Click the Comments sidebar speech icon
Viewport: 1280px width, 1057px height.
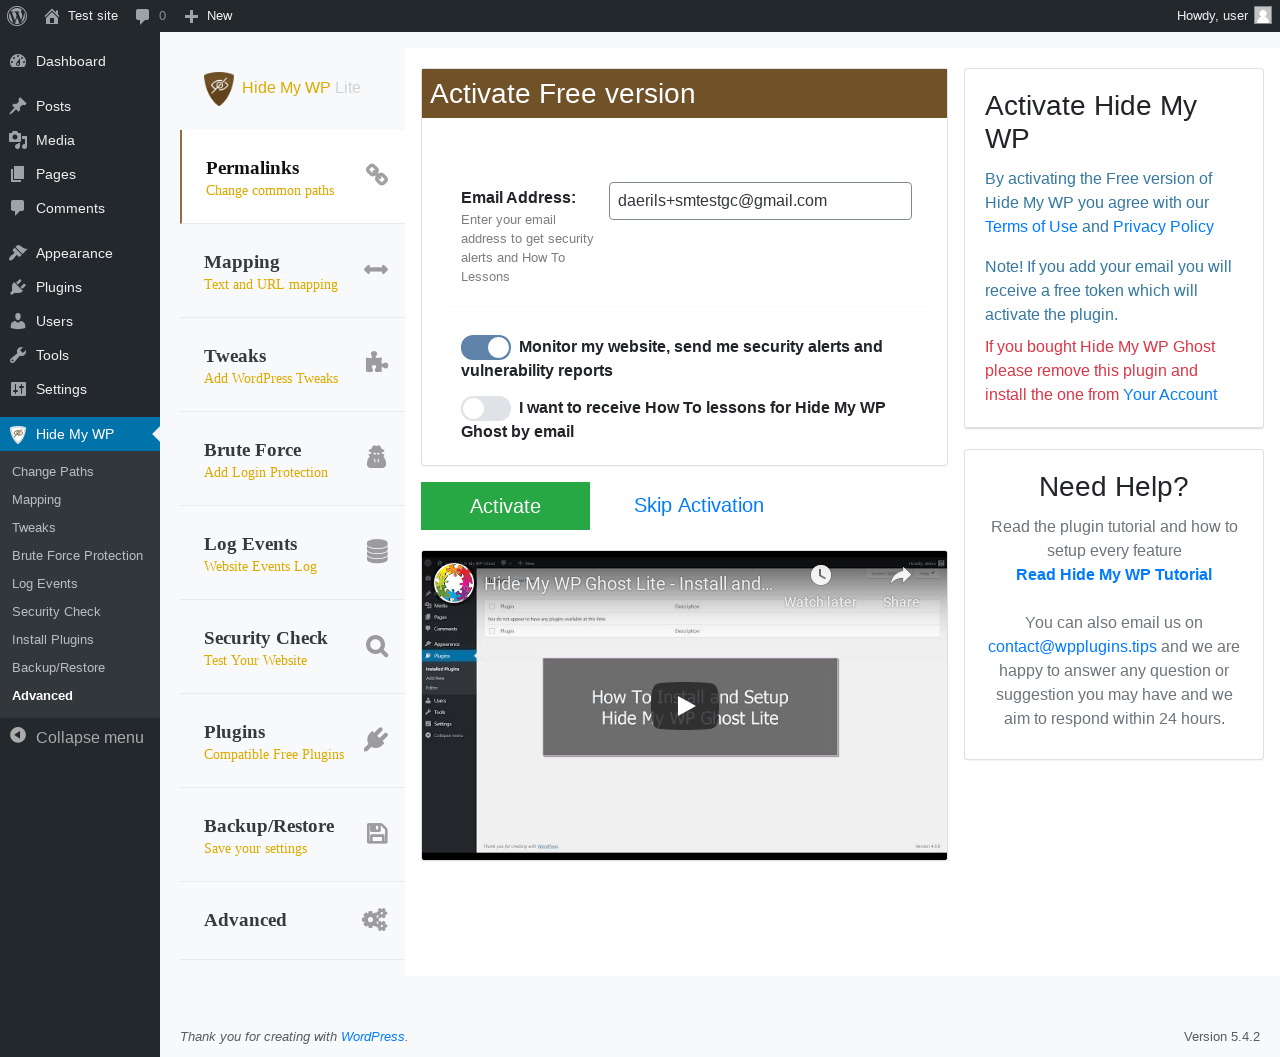(x=18, y=208)
